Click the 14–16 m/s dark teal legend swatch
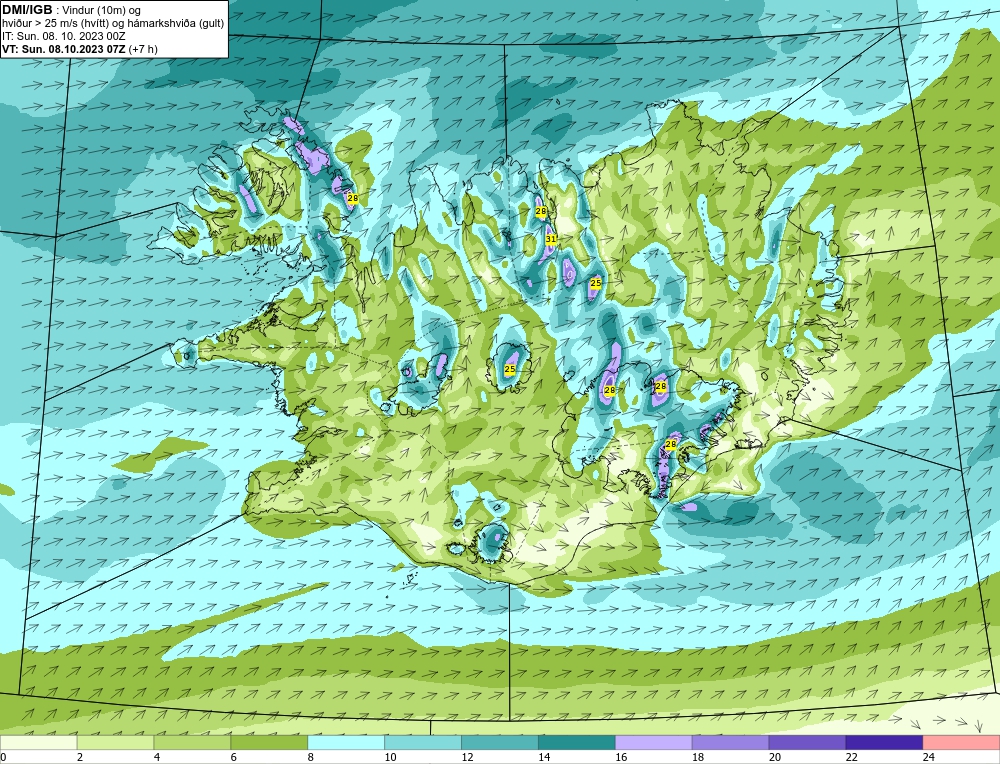Screen dimensions: 1000x764 [x=577, y=743]
